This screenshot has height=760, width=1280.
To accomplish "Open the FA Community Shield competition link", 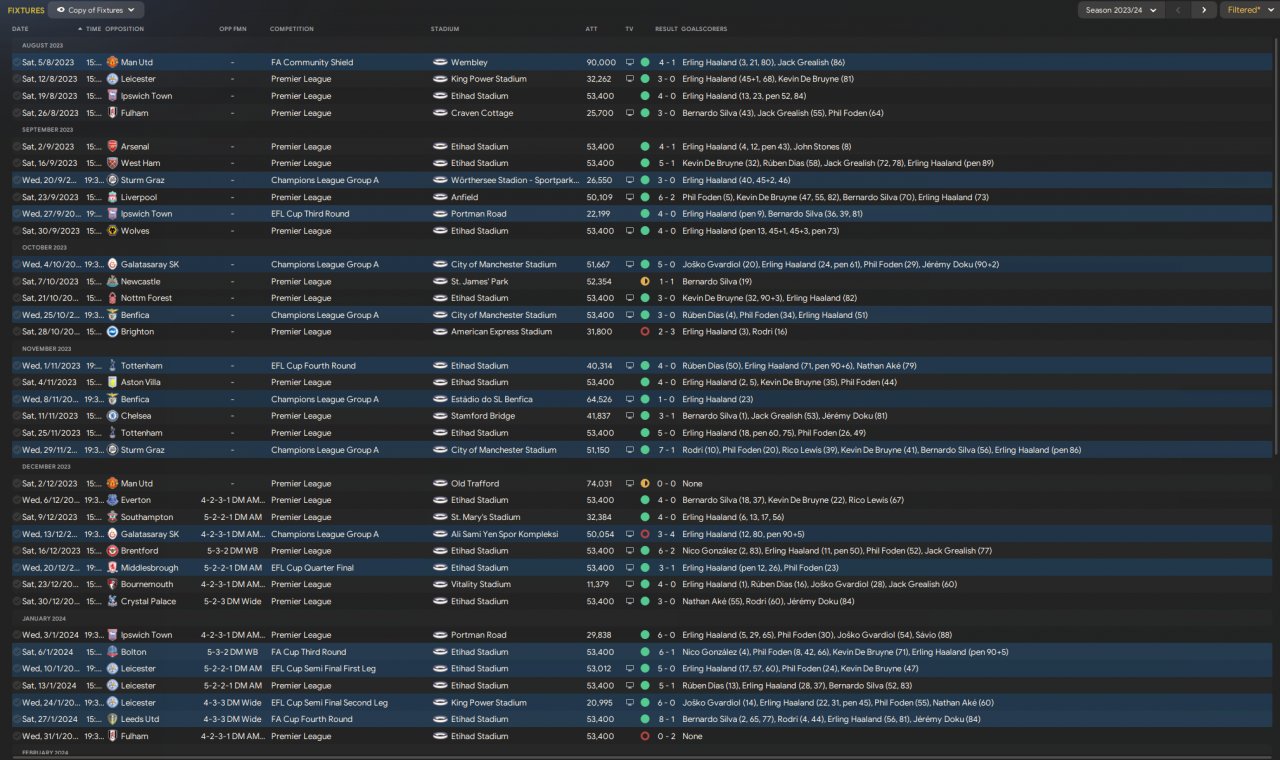I will point(312,62).
